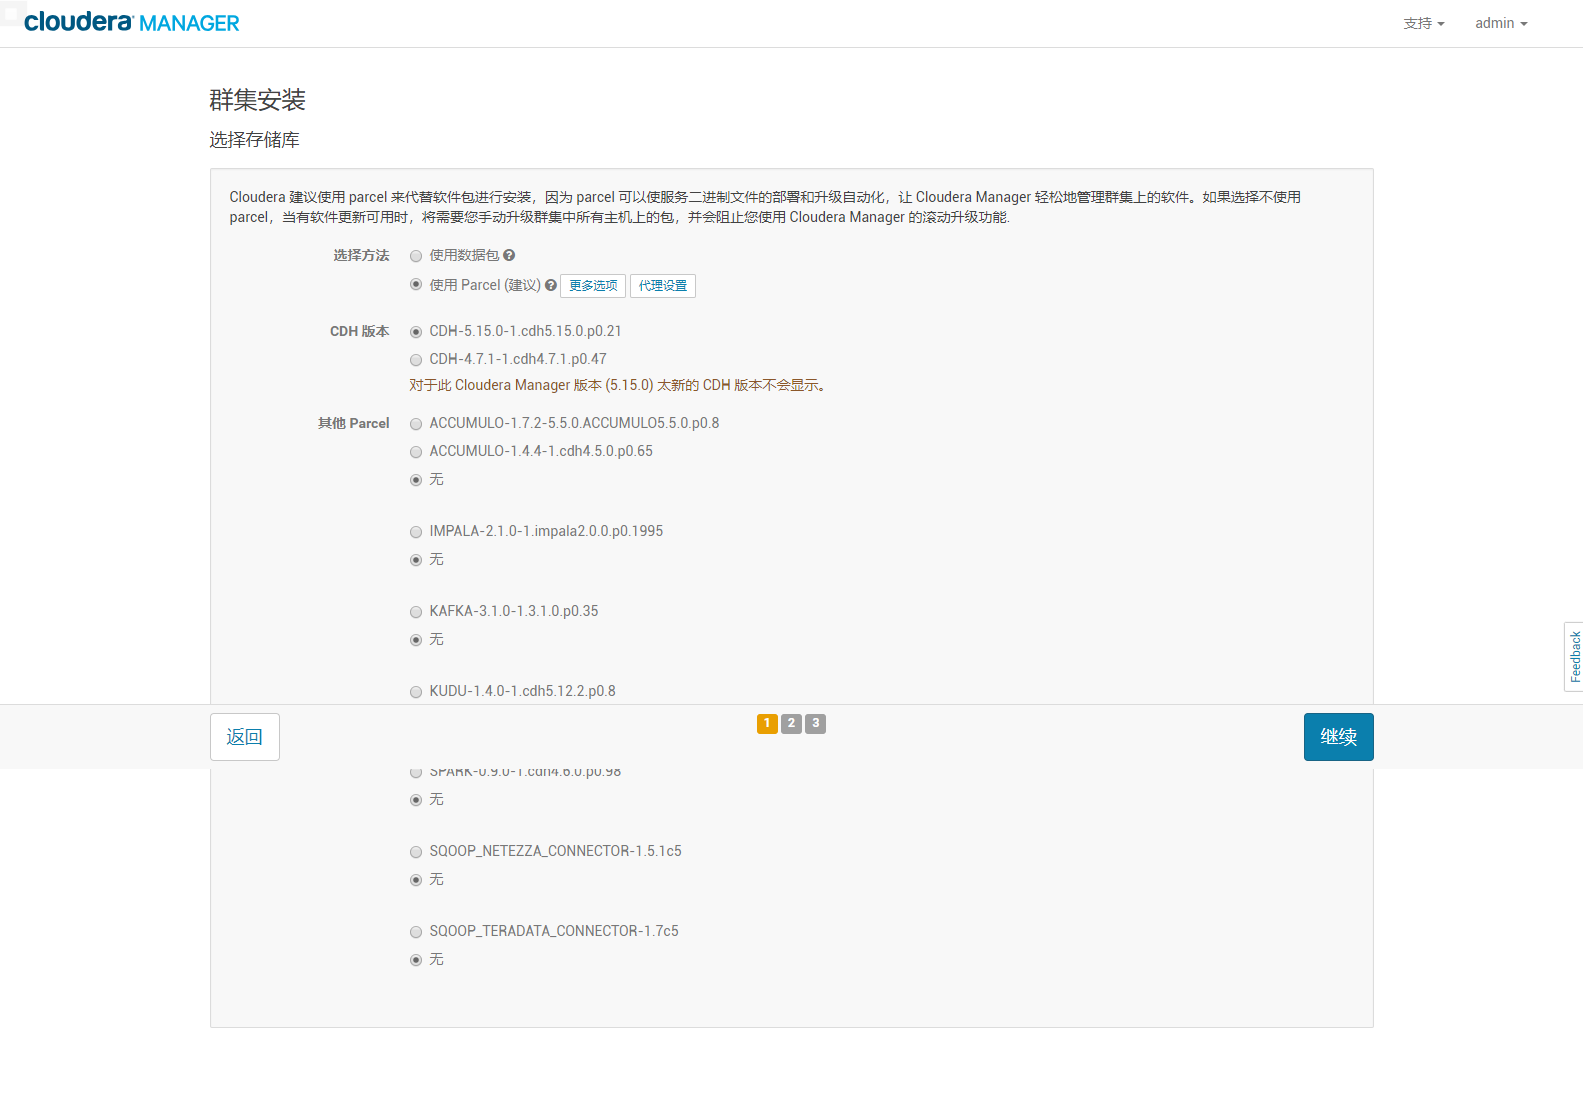This screenshot has width=1583, height=1112.
Task: Select KUDU-1.4.0-1.cdh5.12.2.p0.8 parcel radio
Action: click(416, 692)
